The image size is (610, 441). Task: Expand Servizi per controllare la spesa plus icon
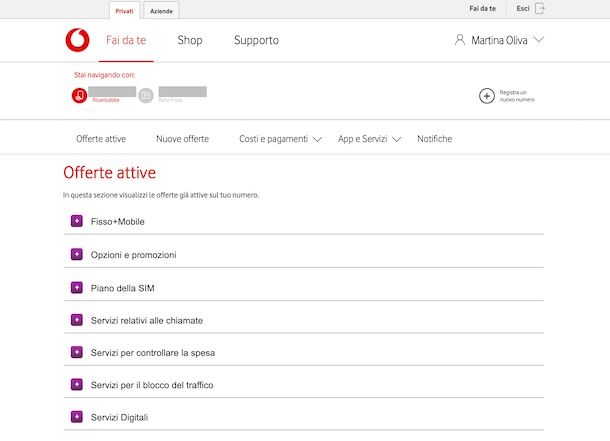tap(77, 352)
